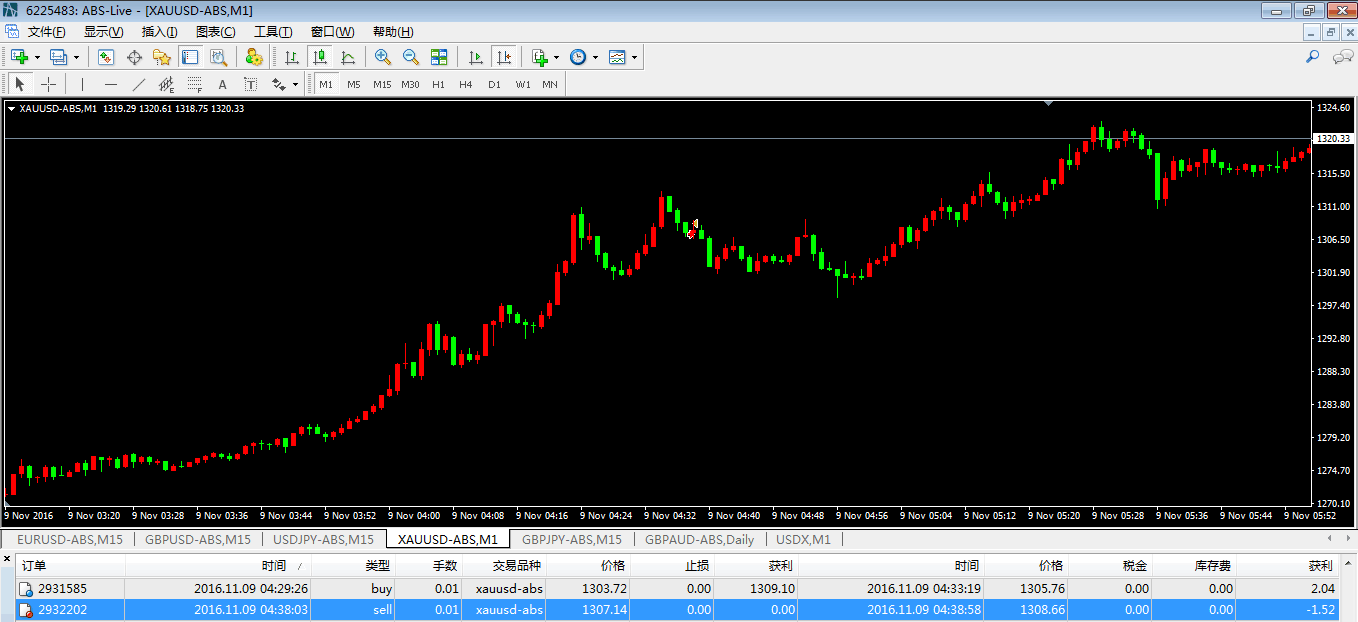Switch to GBPJPY-ABS,M15 chart tab
The image size is (1358, 622).
coord(571,540)
